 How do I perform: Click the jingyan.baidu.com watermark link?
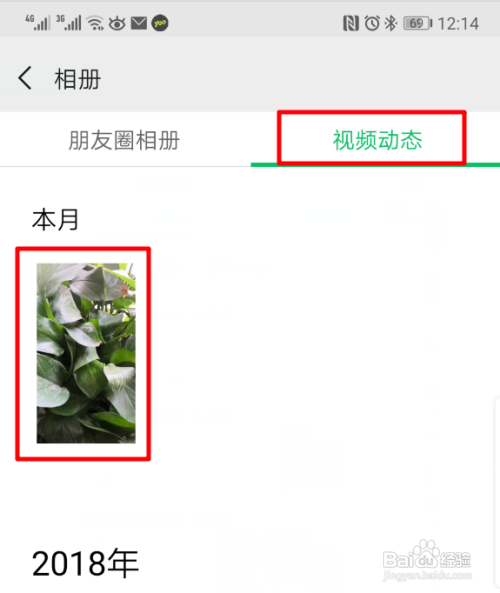[x=427, y=576]
